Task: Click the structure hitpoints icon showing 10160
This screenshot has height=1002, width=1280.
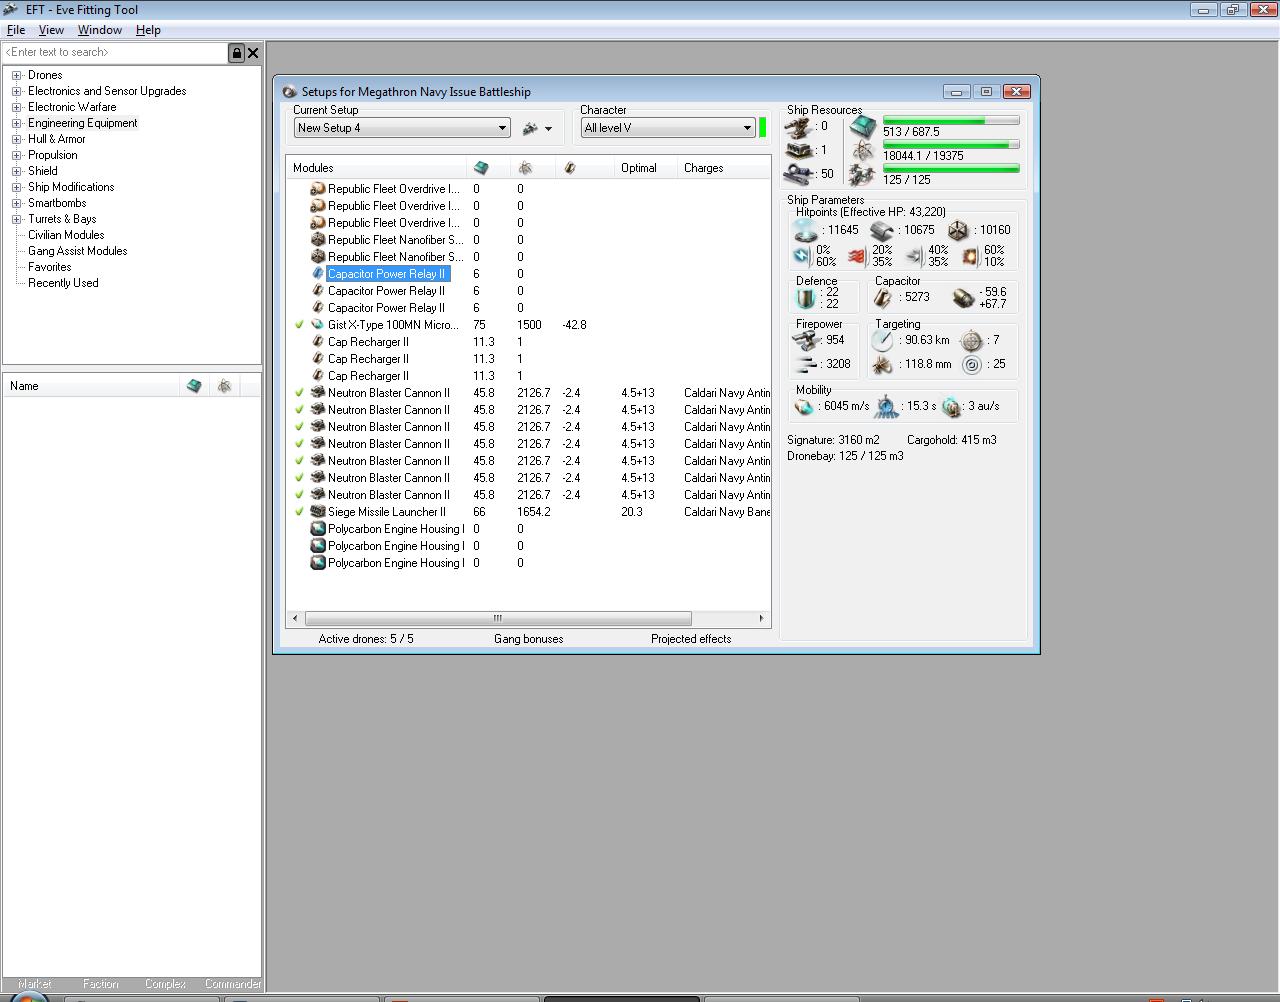Action: click(x=958, y=231)
